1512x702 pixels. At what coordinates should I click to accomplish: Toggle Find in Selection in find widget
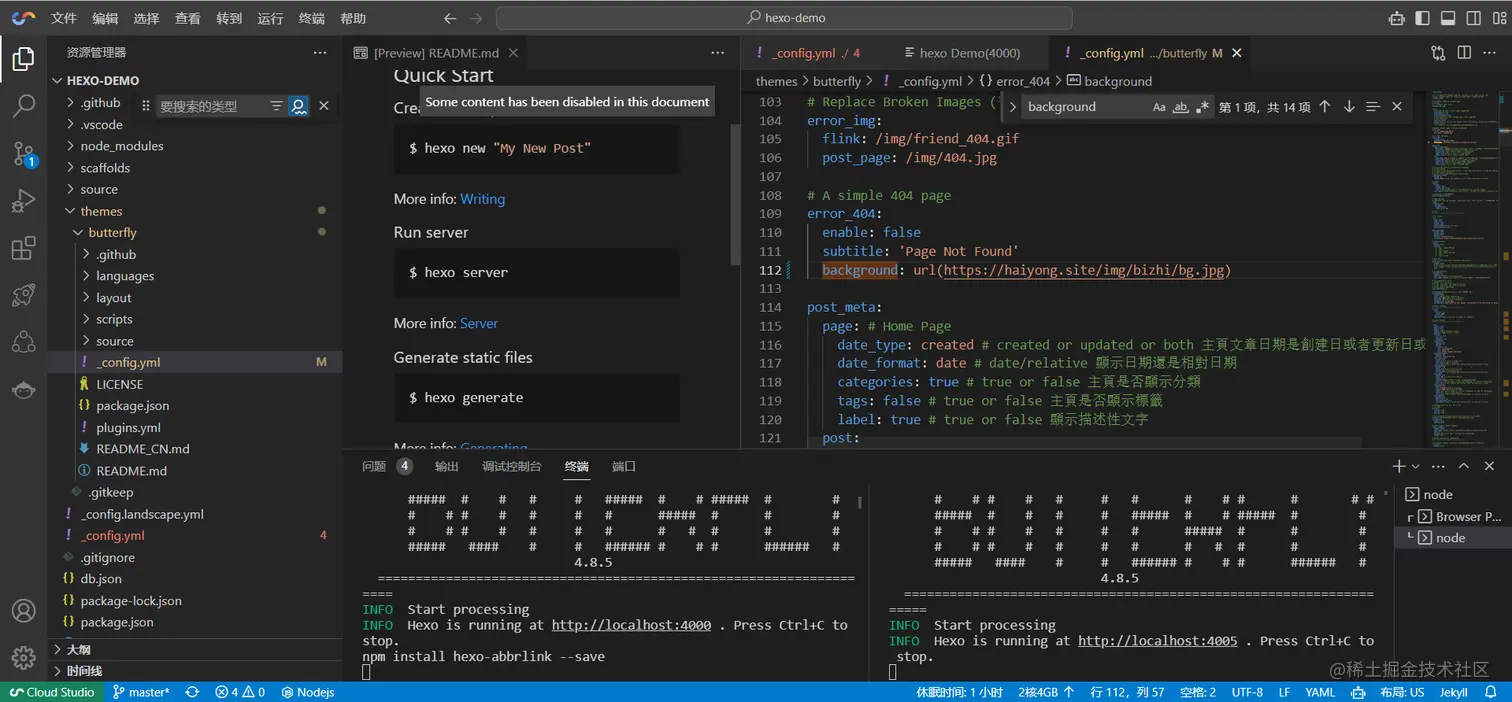(1373, 107)
